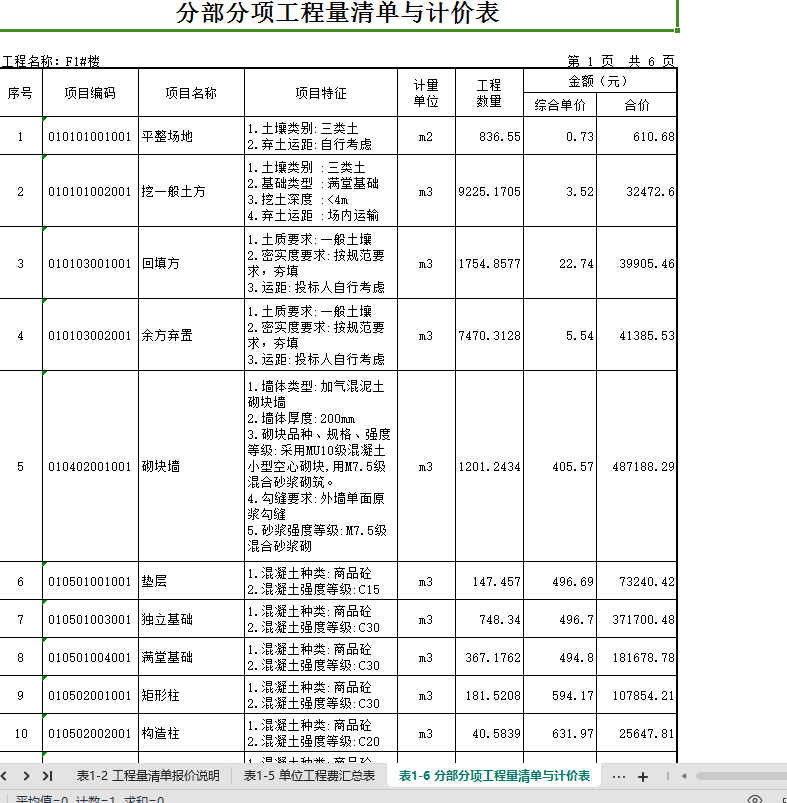The width and height of the screenshot is (787, 803).
Task: Select unit price cell 3.52
Action: pos(560,191)
